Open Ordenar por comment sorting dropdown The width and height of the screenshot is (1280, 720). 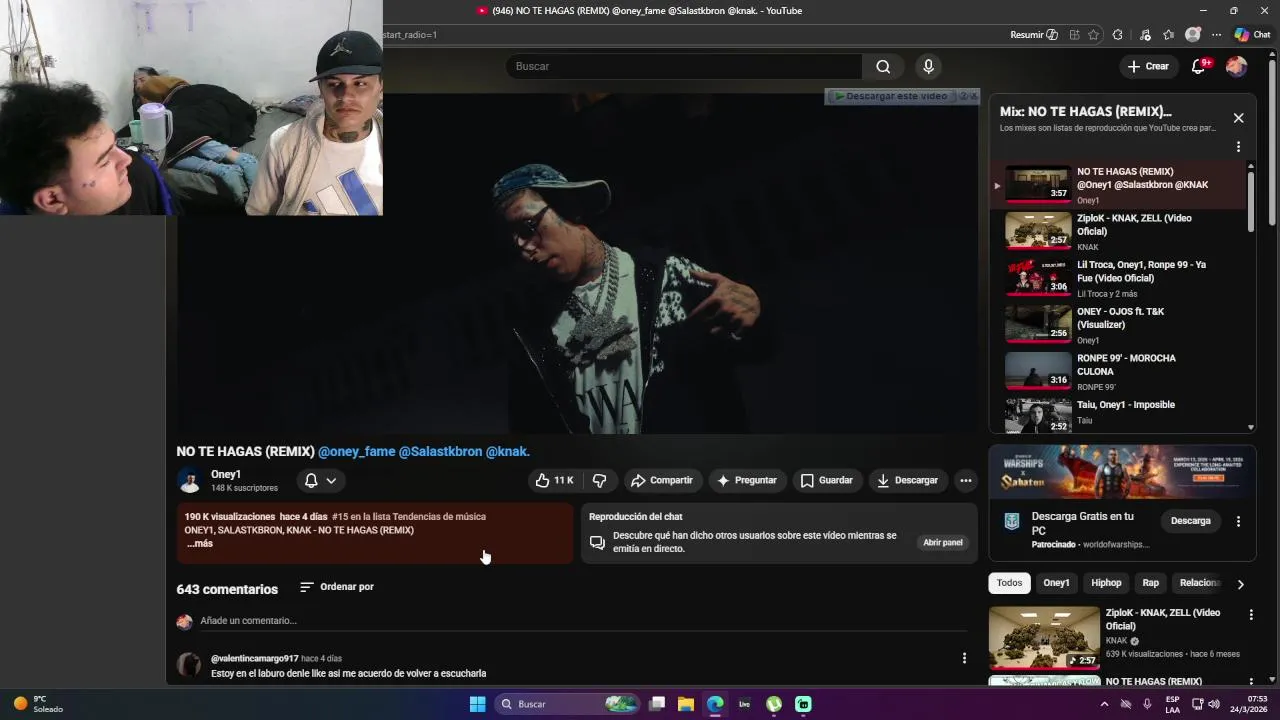click(337, 587)
